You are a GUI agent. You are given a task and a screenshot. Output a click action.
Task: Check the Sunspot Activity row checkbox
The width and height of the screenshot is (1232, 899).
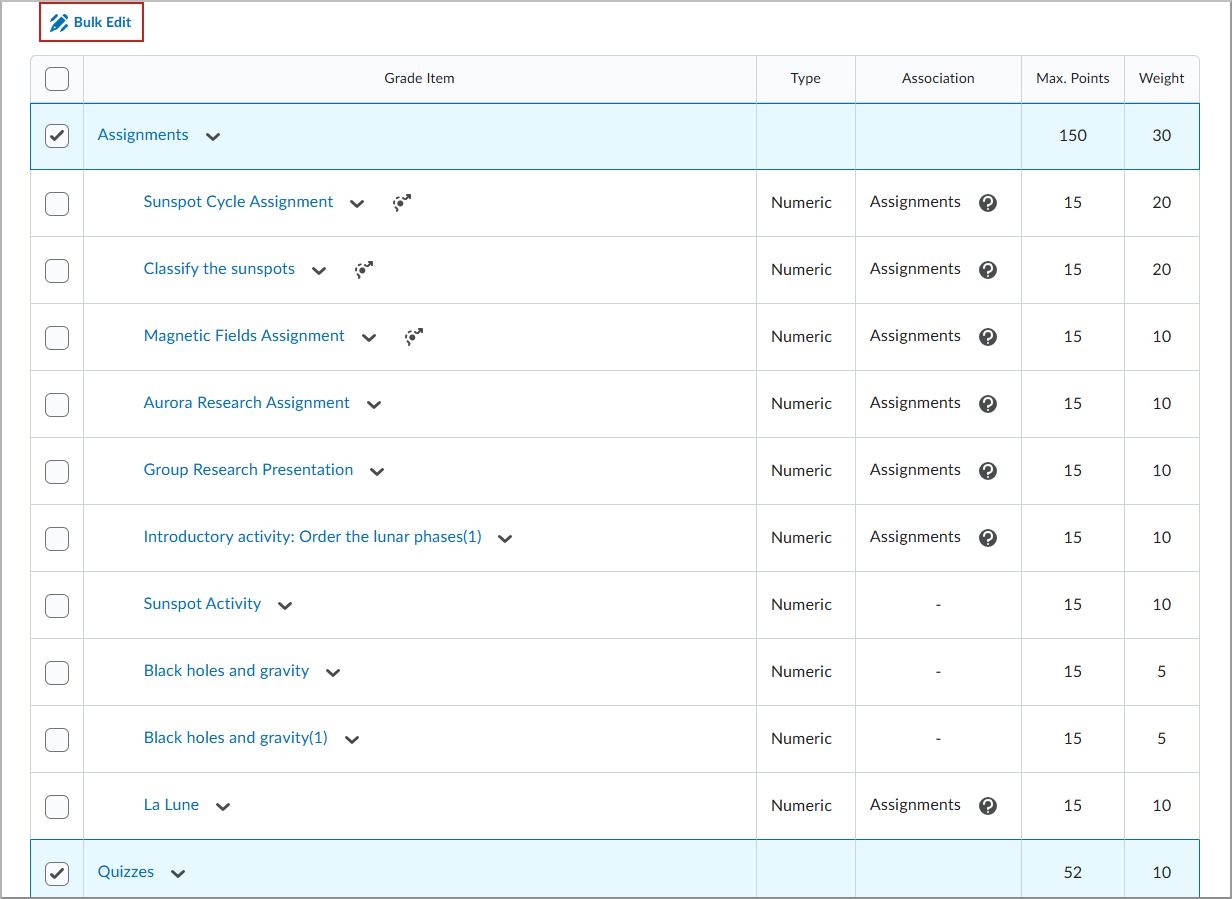[x=57, y=605]
